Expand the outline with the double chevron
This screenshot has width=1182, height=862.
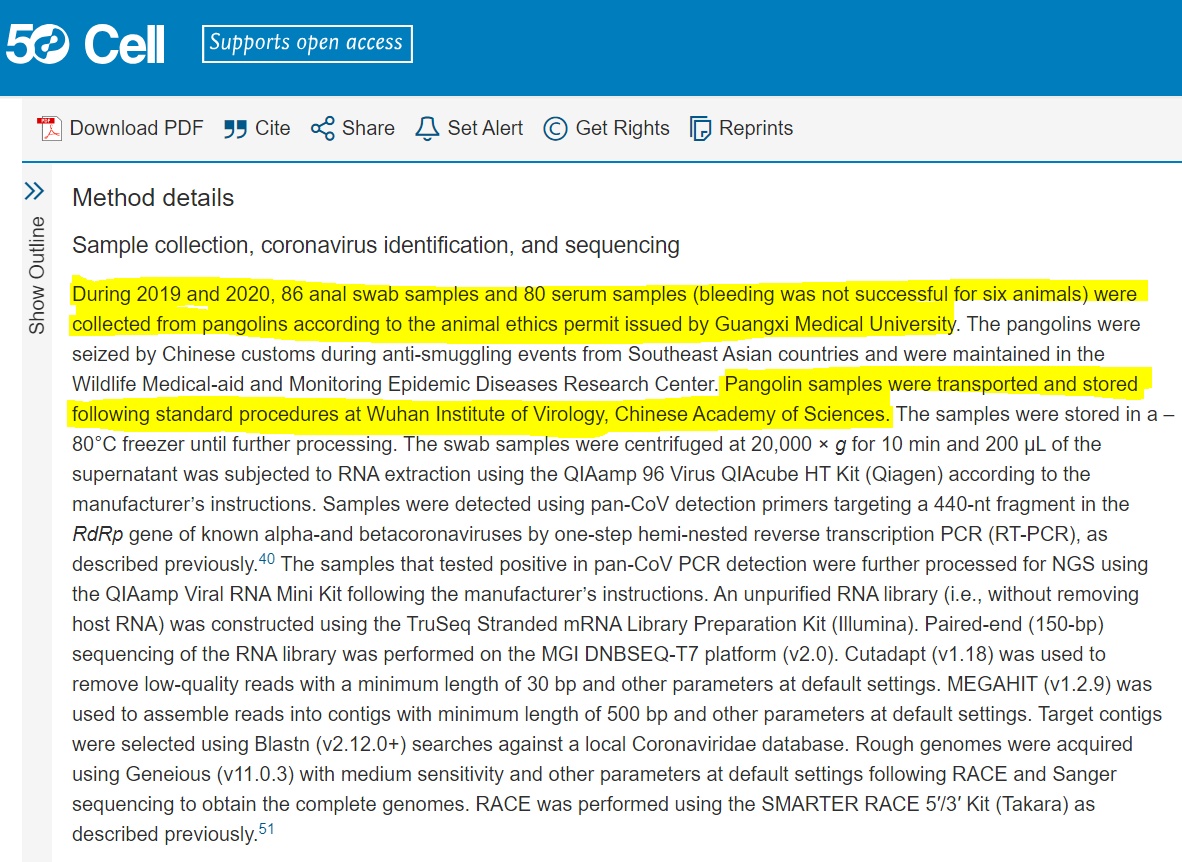35,190
